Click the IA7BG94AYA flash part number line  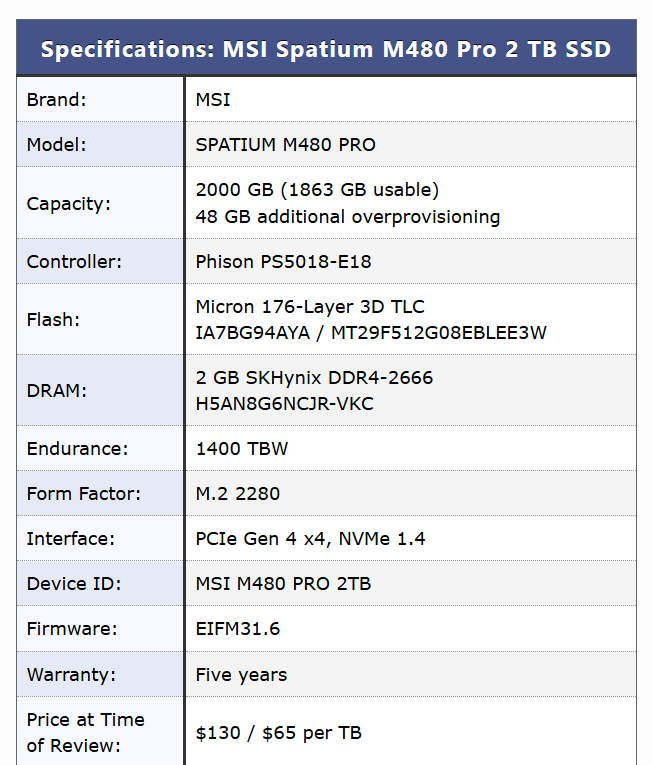point(371,333)
